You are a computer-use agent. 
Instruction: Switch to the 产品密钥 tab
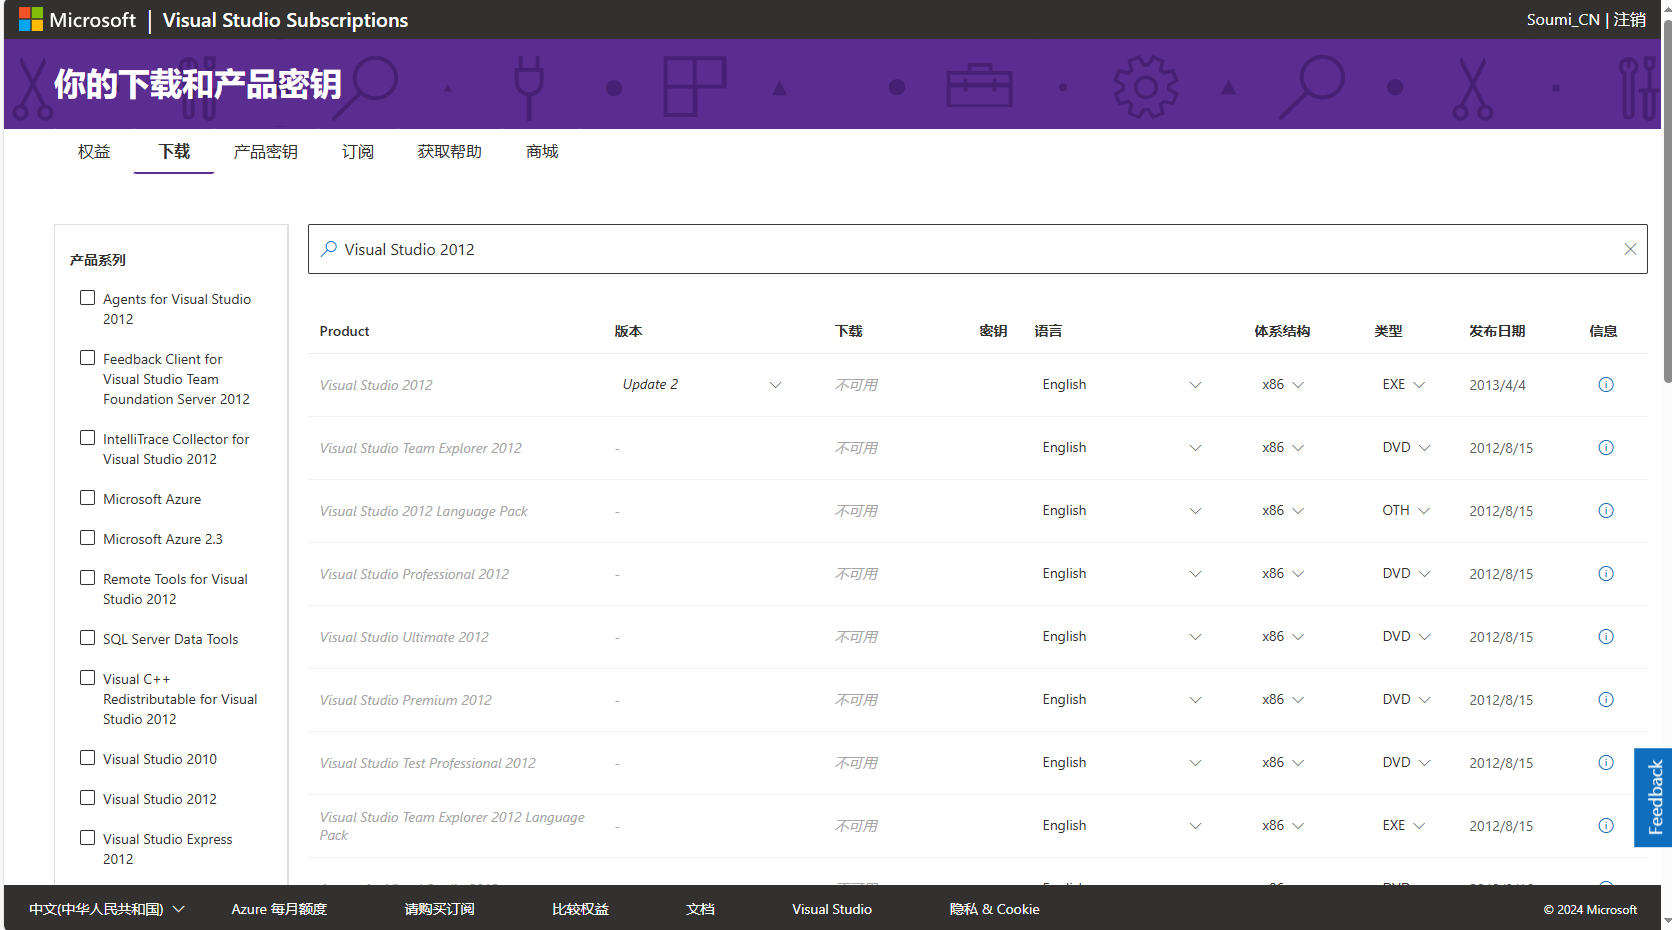tap(266, 152)
